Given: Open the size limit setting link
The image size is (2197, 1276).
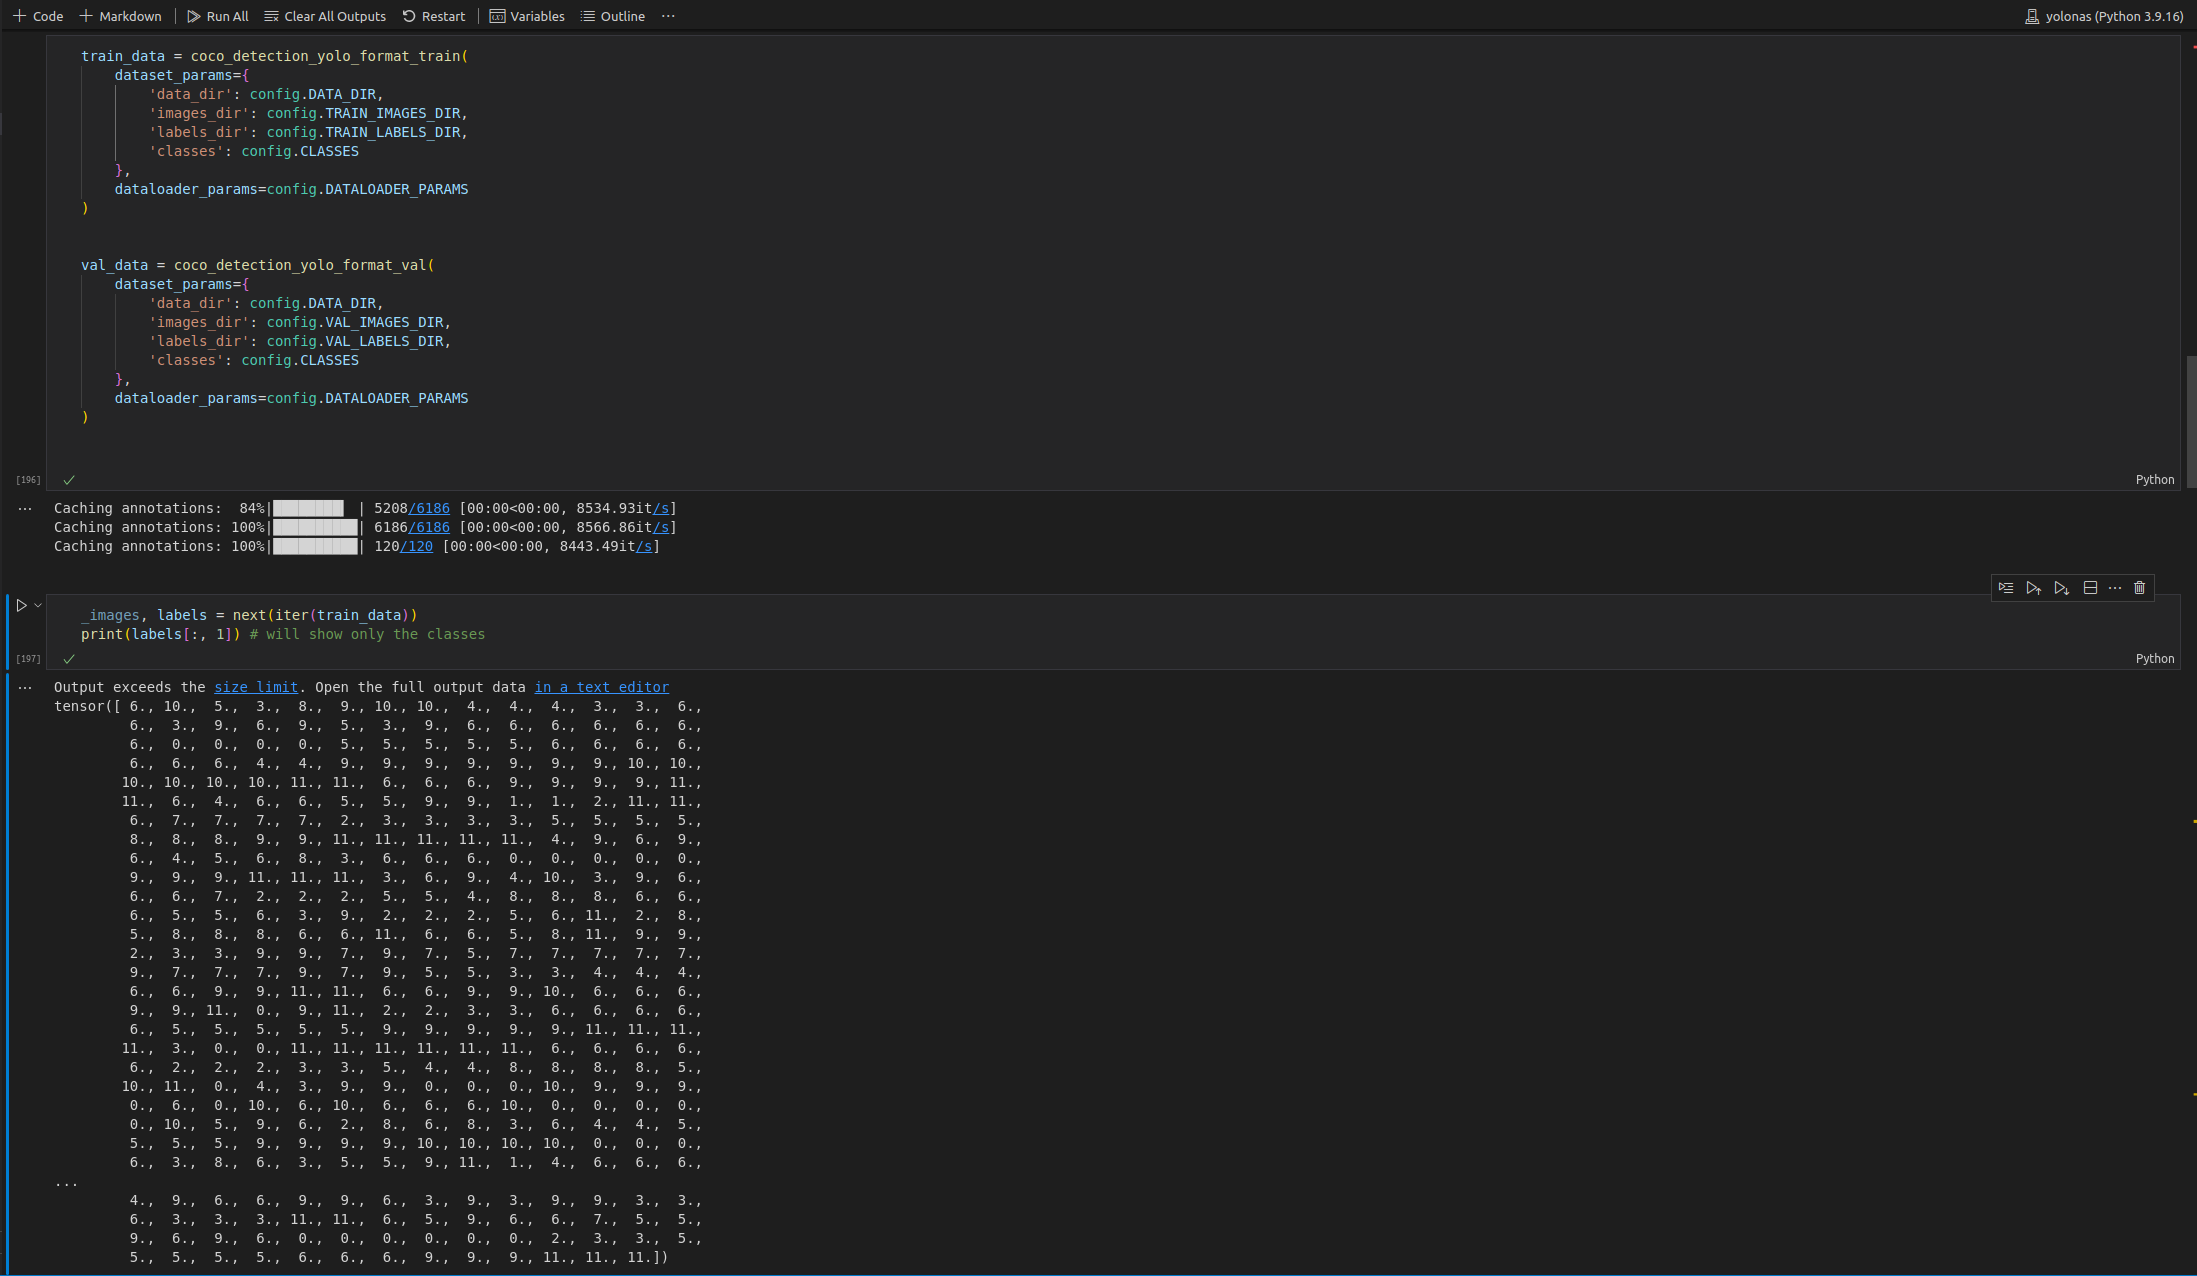Looking at the screenshot, I should (x=256, y=687).
